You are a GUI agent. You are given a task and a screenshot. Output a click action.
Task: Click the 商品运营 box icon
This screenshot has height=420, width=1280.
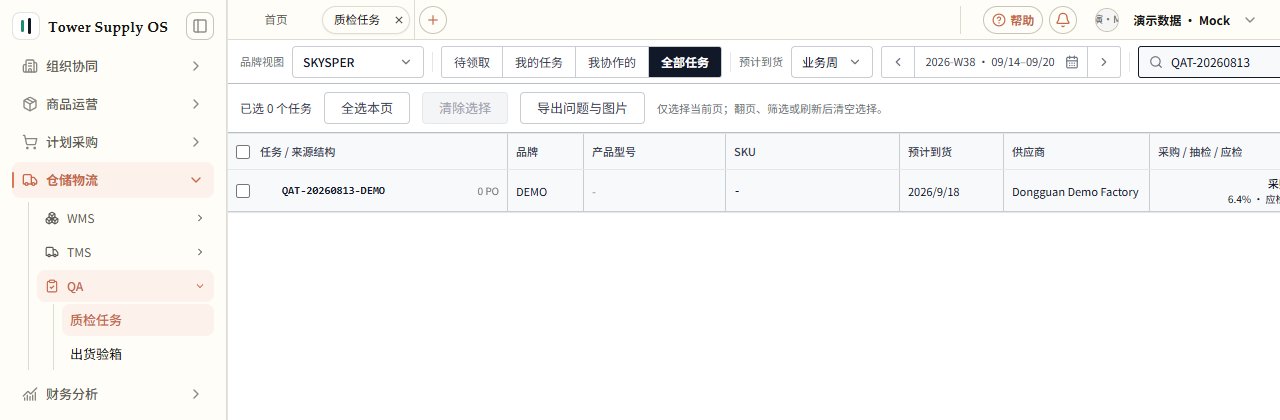30,104
